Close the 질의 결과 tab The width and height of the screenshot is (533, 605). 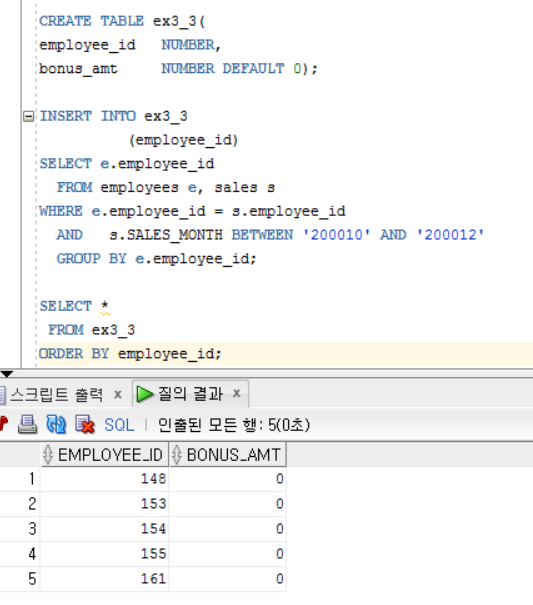(237, 394)
